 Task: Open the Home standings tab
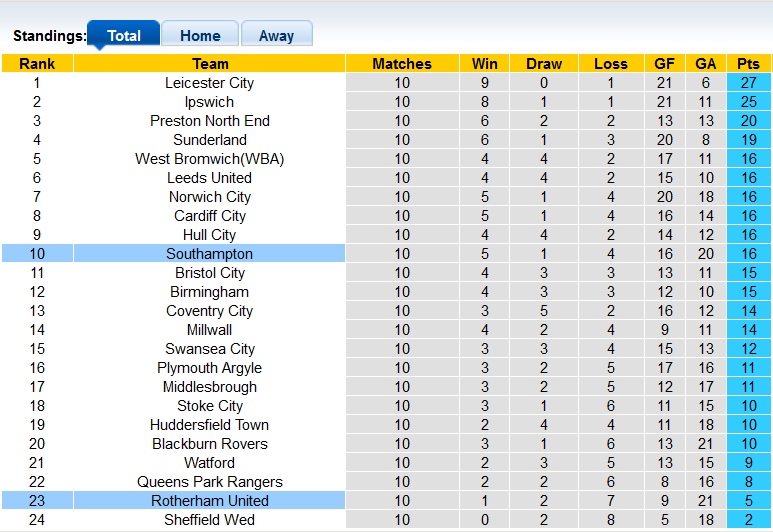tap(200, 35)
